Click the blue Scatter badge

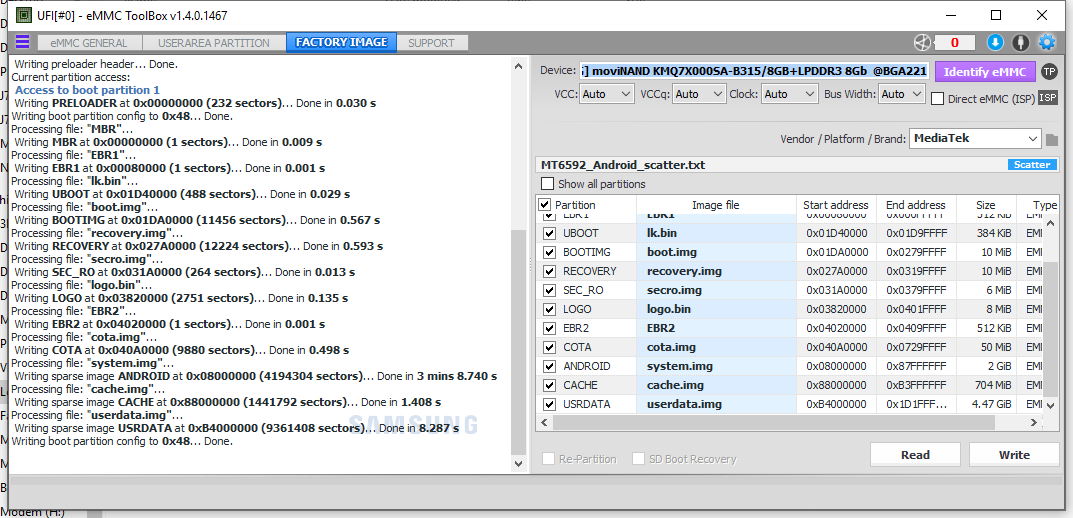click(x=1031, y=165)
